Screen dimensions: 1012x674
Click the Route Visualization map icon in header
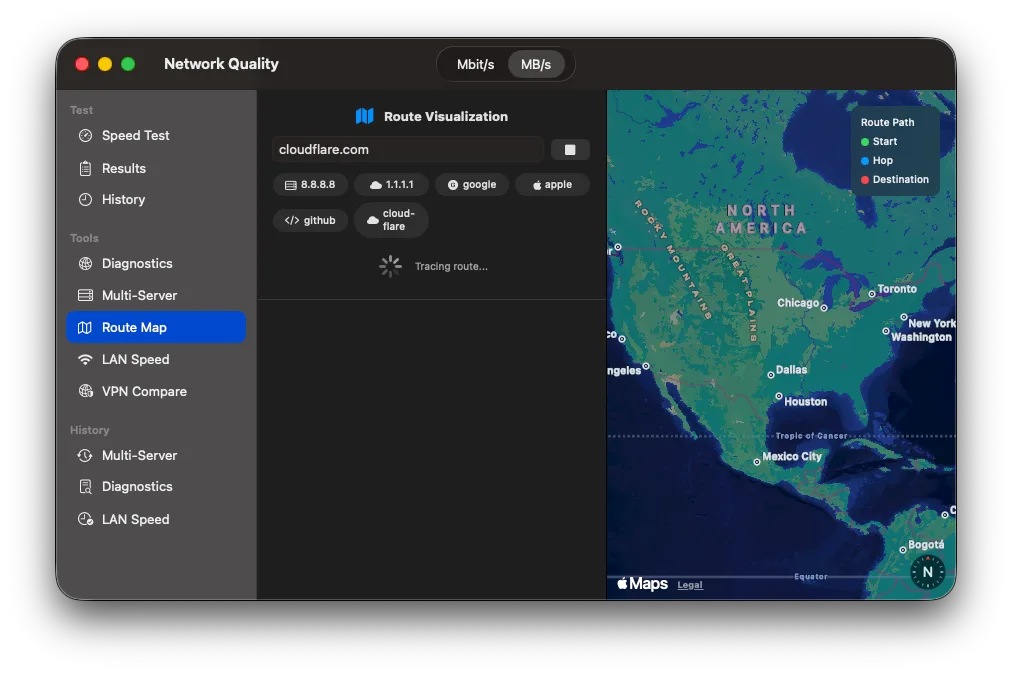pyautogui.click(x=365, y=116)
